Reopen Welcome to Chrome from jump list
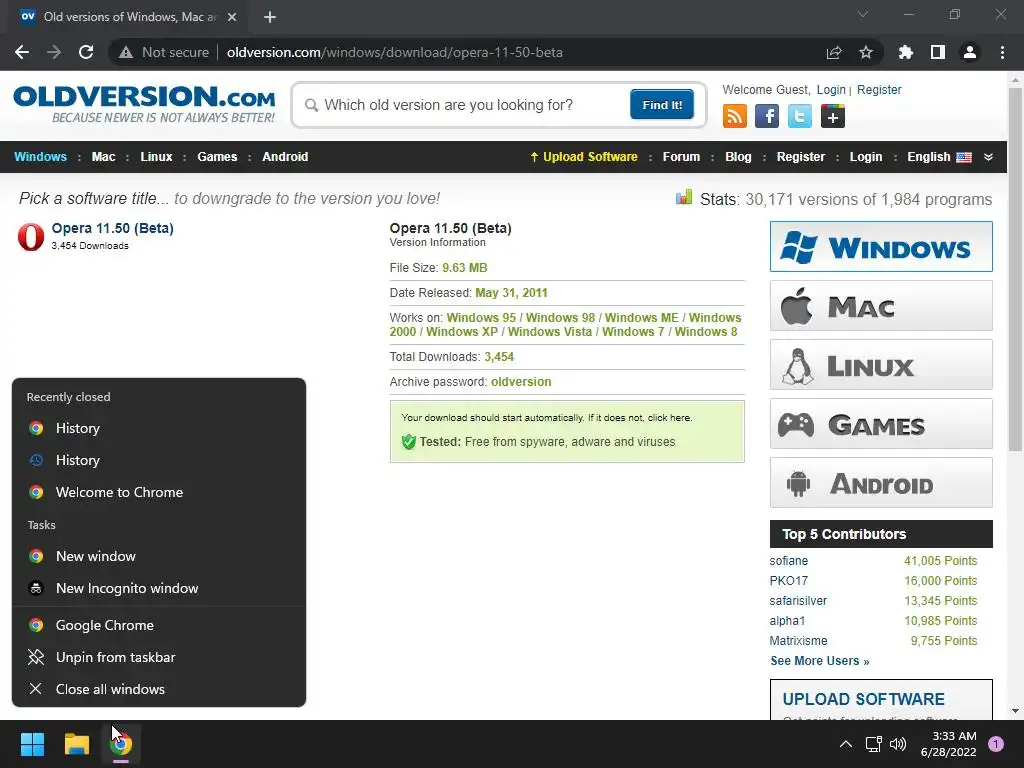This screenshot has height=768, width=1024. coord(159,492)
